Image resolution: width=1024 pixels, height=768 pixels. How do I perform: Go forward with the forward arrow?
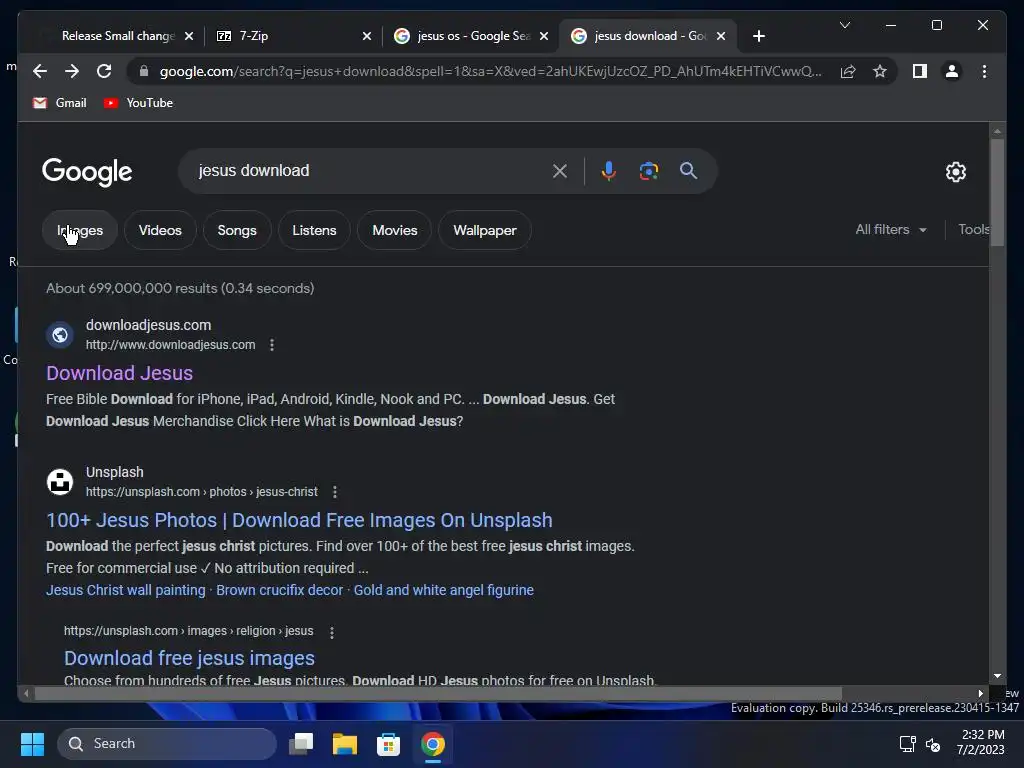72,71
